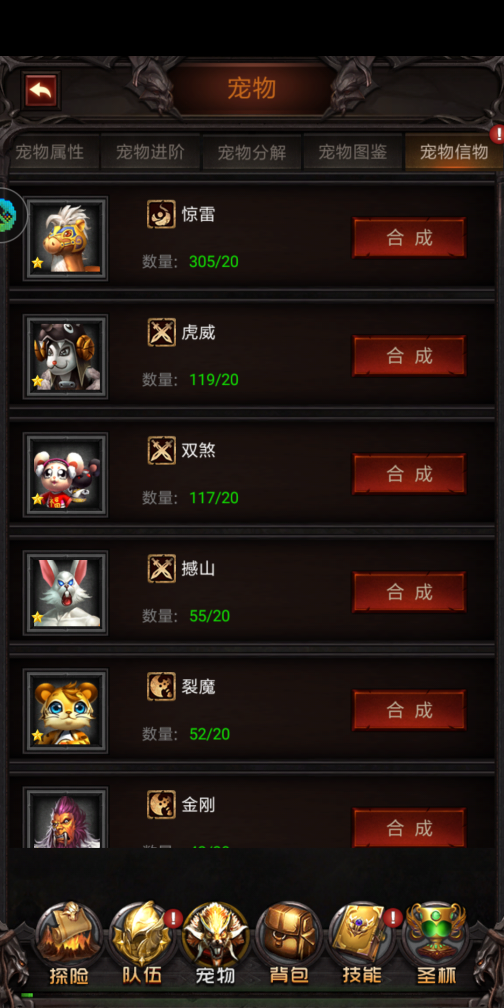Select the 宠物 beast icon in bottom bar
The image size is (504, 1008).
point(215,943)
